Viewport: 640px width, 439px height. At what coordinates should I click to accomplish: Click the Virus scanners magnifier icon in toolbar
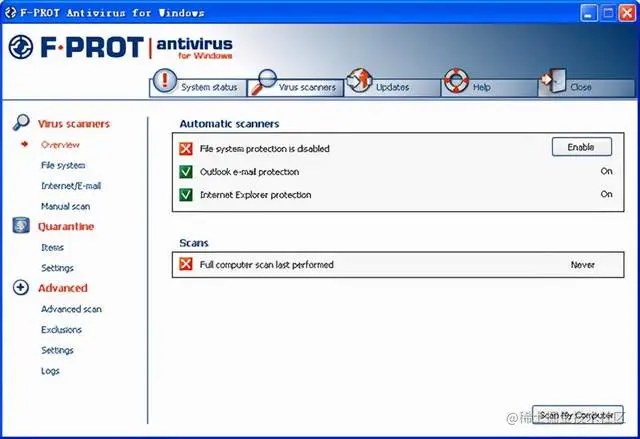[263, 82]
